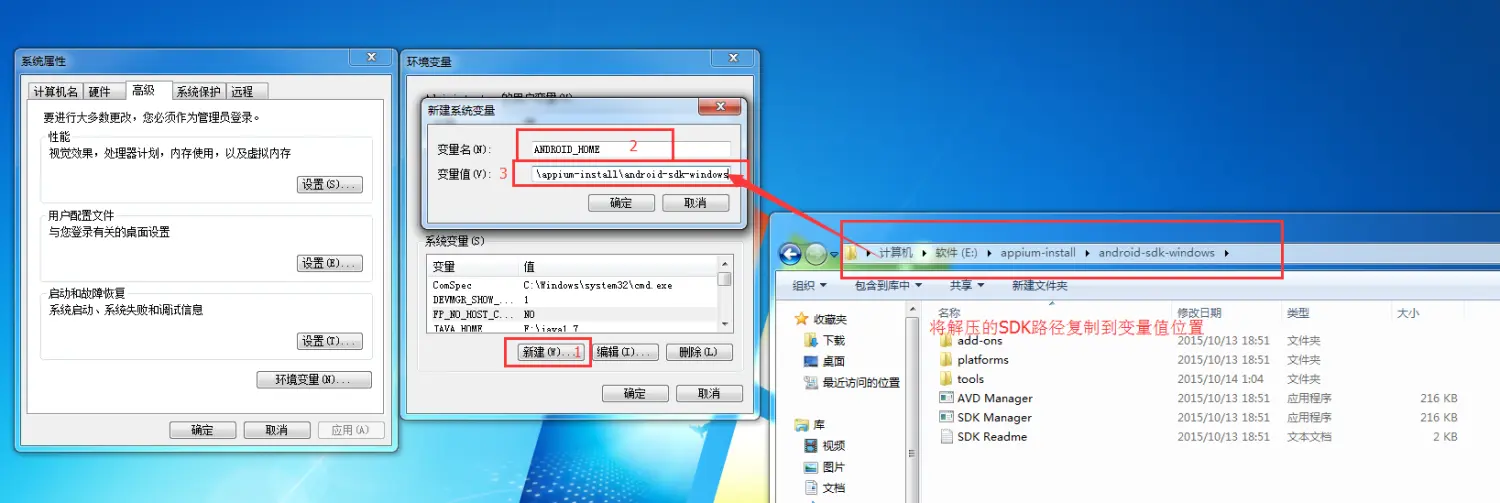Click 设置(T) button under 启动和故障恢复

pos(330,341)
